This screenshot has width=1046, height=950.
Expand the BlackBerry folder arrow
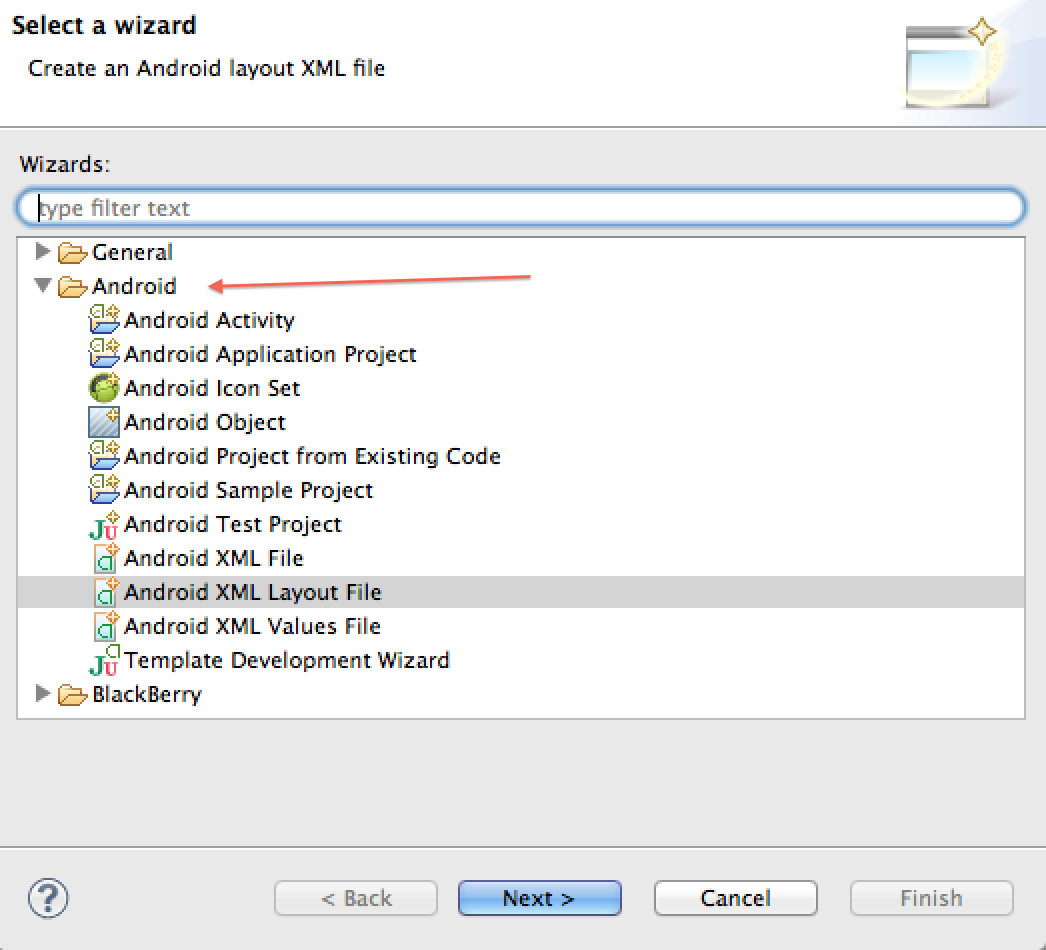[x=43, y=693]
